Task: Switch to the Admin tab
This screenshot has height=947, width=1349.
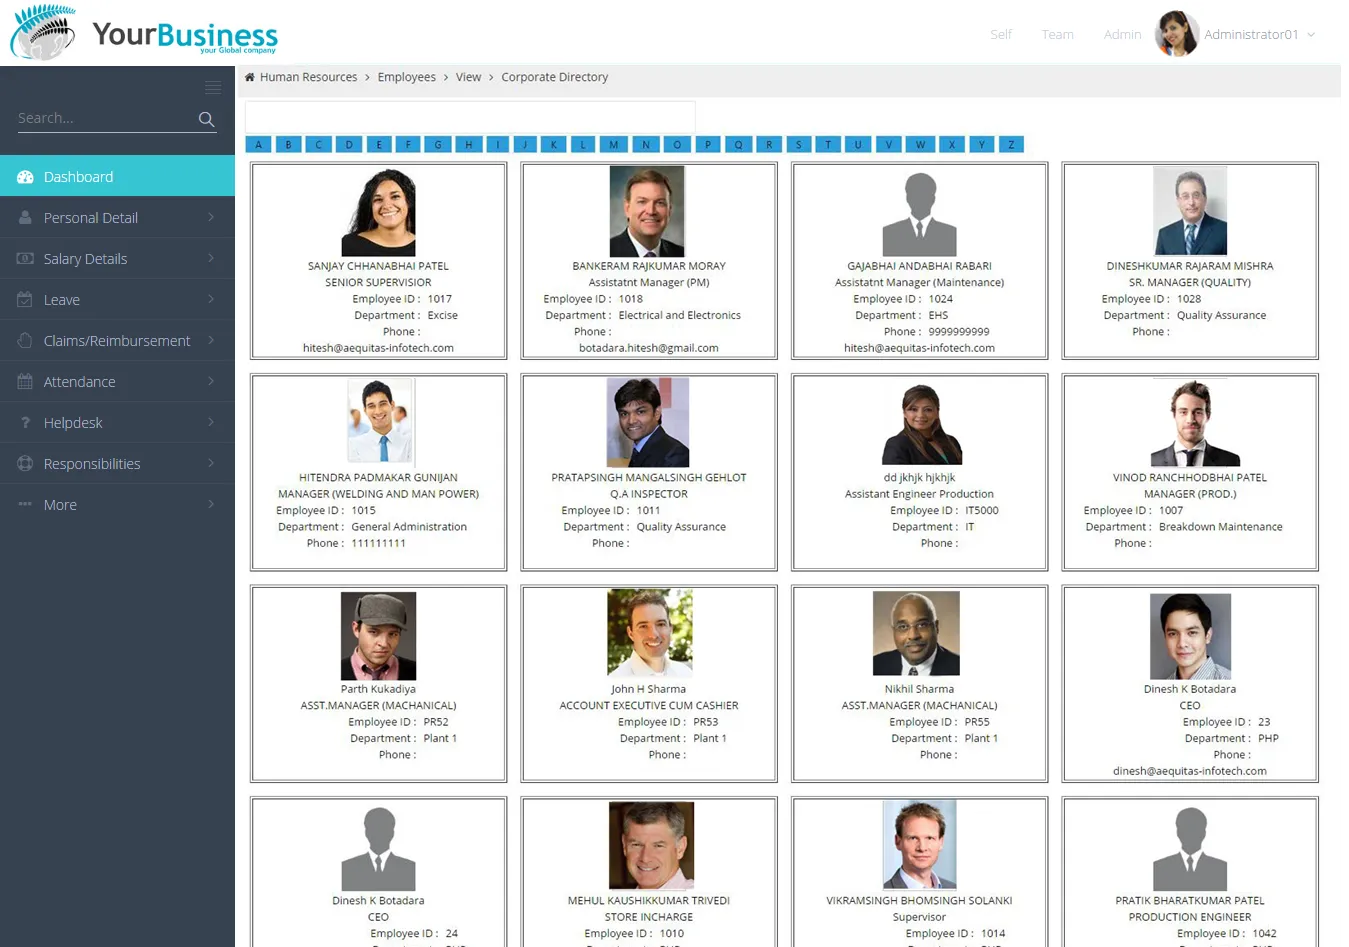Action: (x=1122, y=35)
